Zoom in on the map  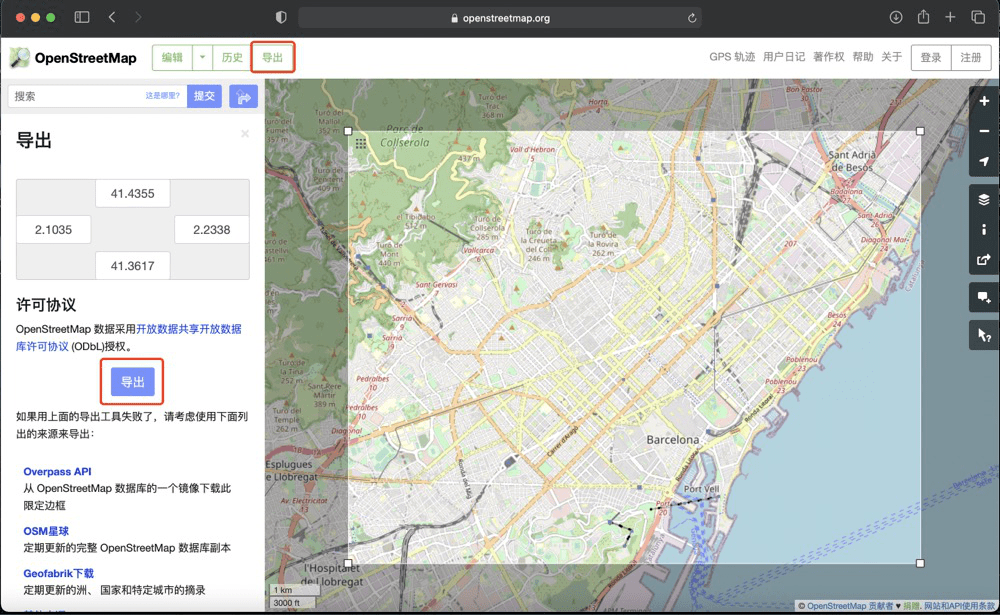click(x=984, y=102)
